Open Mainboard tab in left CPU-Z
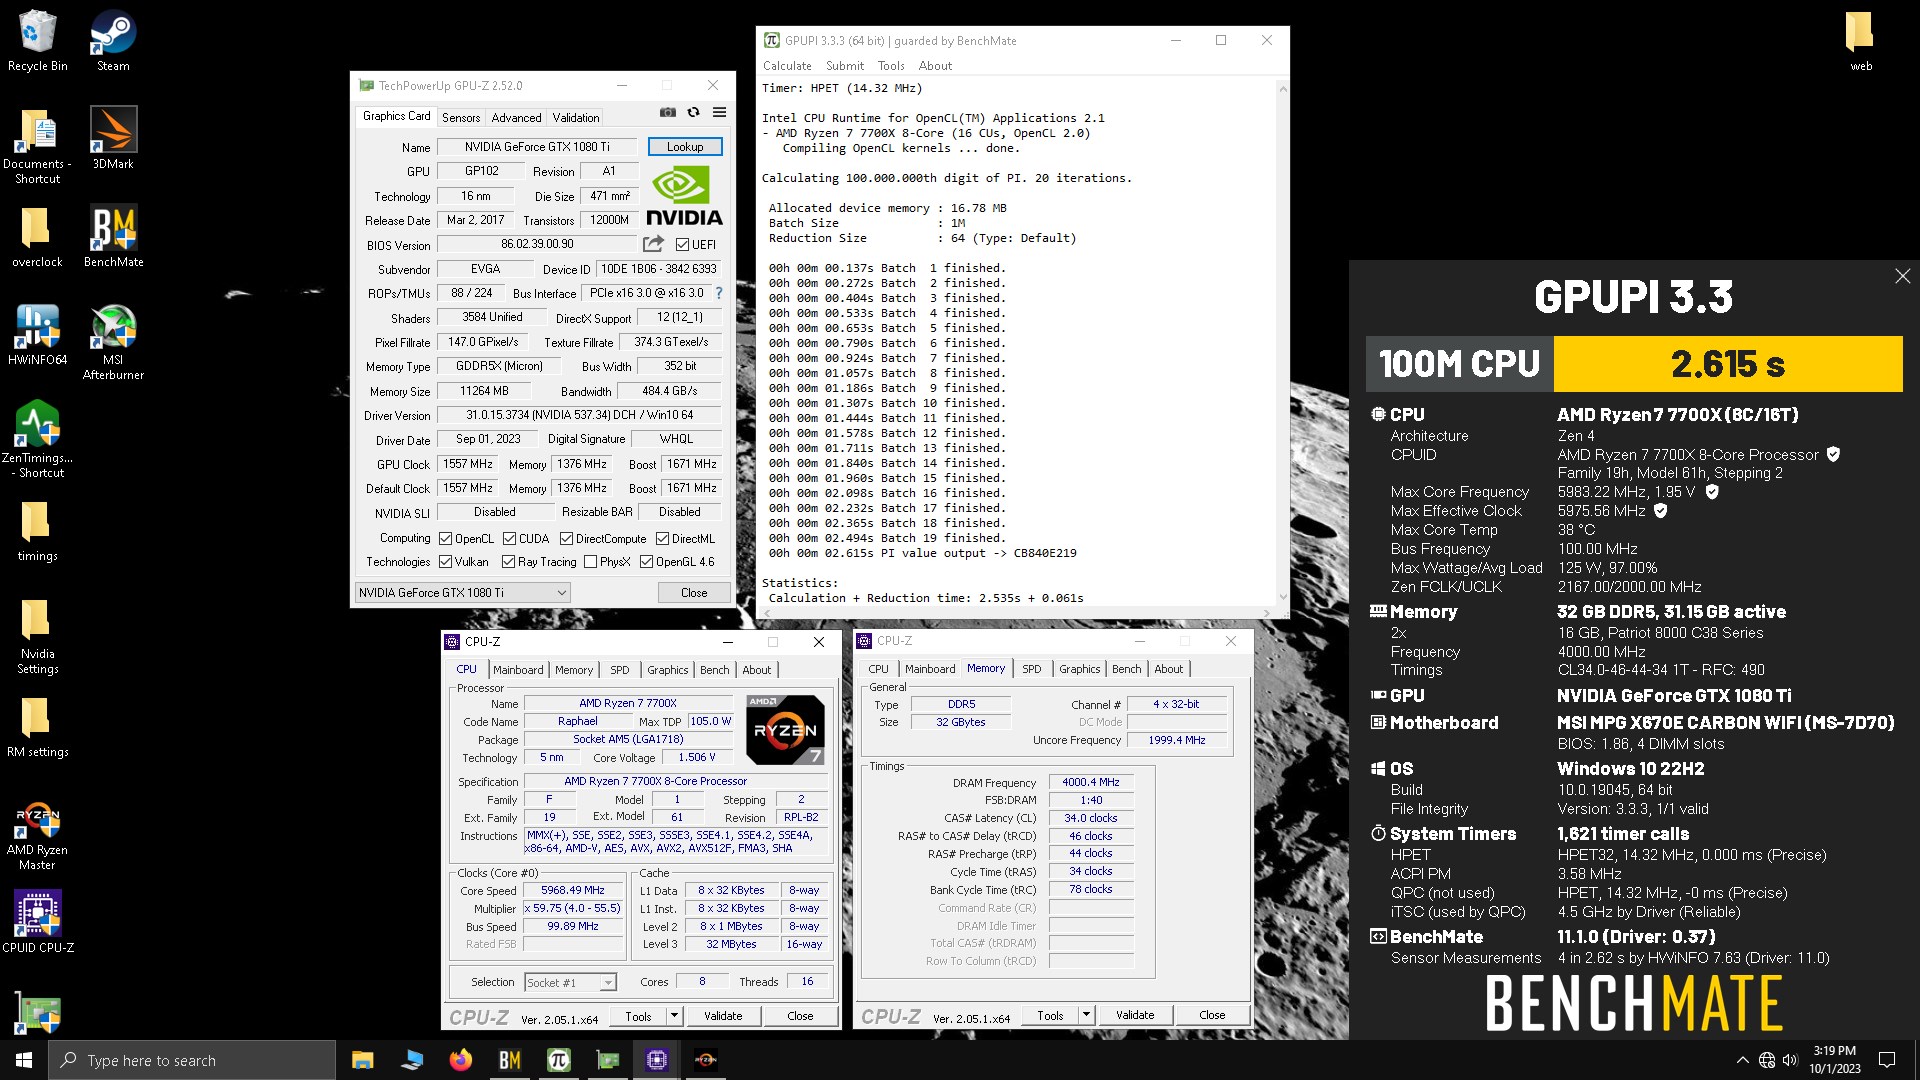 [518, 670]
